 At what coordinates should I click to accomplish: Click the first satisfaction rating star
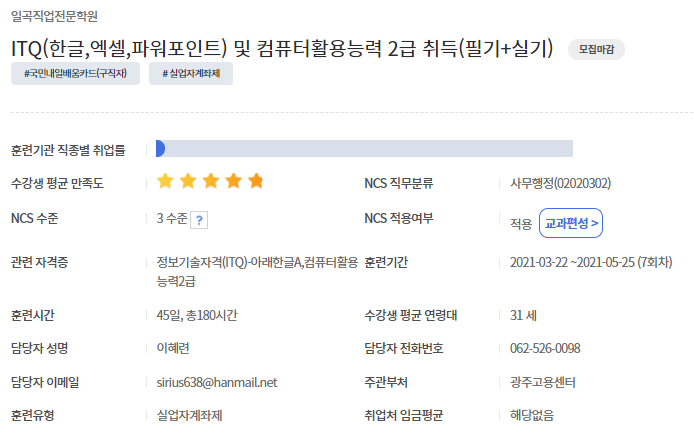165,181
